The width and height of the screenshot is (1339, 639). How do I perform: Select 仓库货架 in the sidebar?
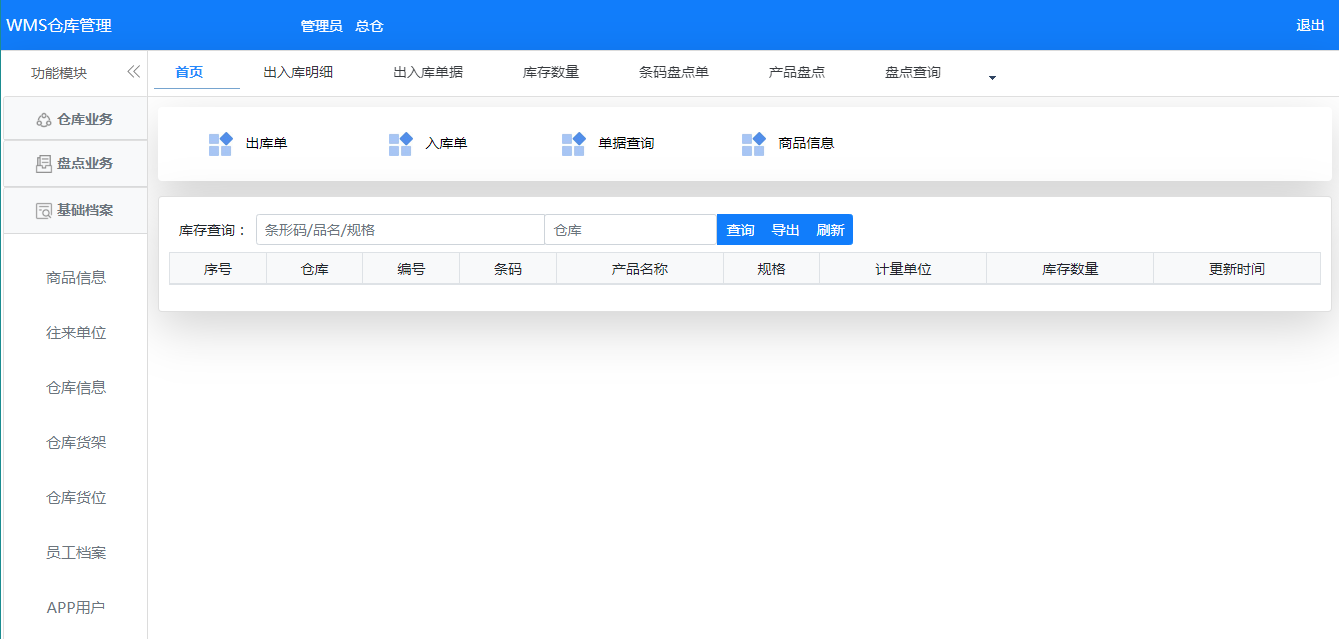pos(76,442)
